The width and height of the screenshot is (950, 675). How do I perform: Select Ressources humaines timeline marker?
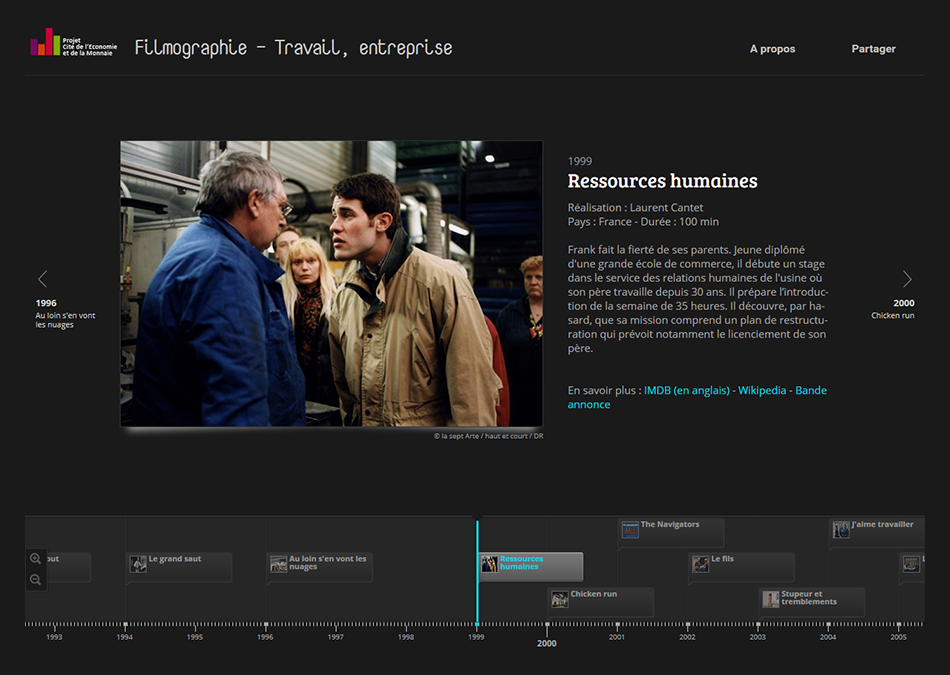click(530, 567)
